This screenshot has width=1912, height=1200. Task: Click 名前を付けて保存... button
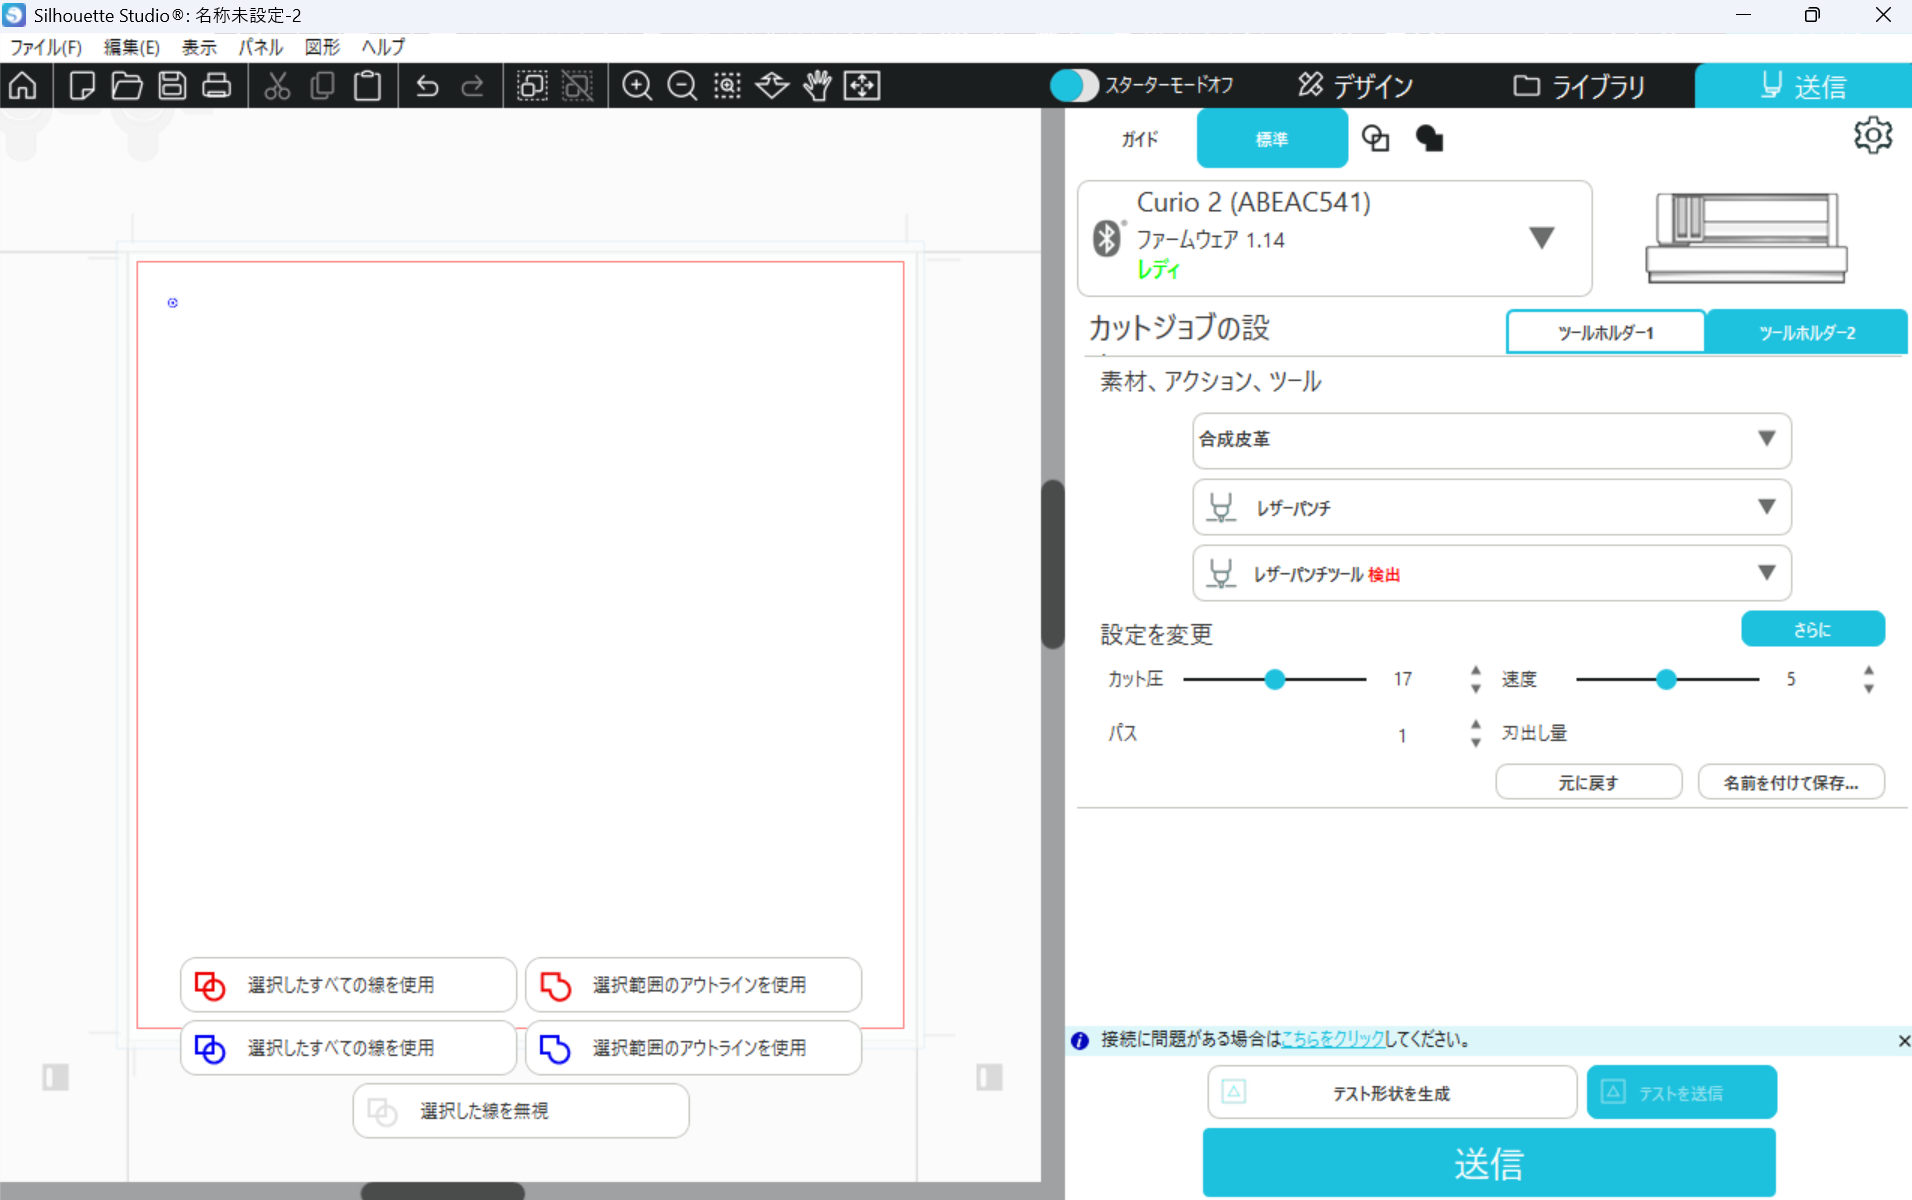point(1790,782)
